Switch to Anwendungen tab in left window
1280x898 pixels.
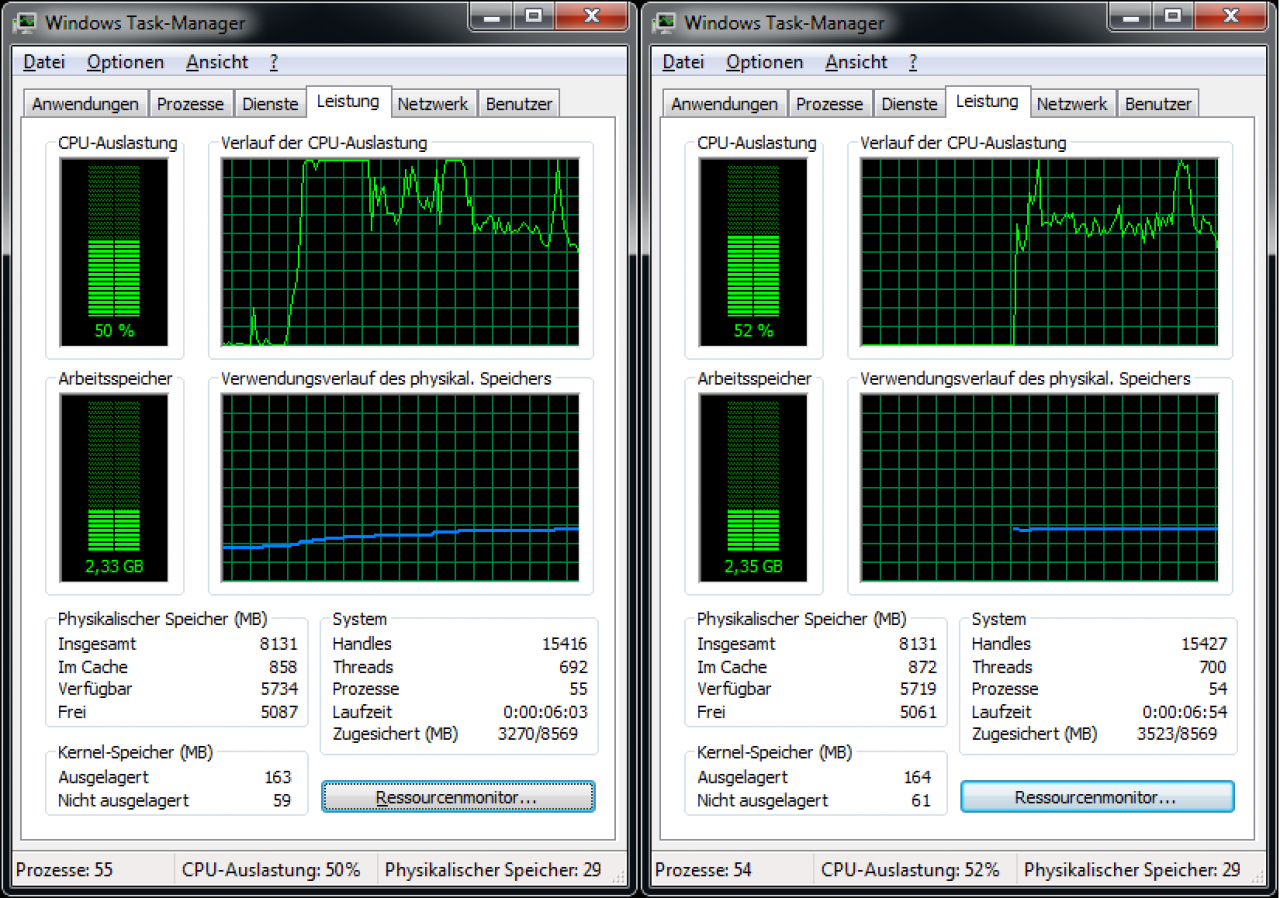pos(85,104)
